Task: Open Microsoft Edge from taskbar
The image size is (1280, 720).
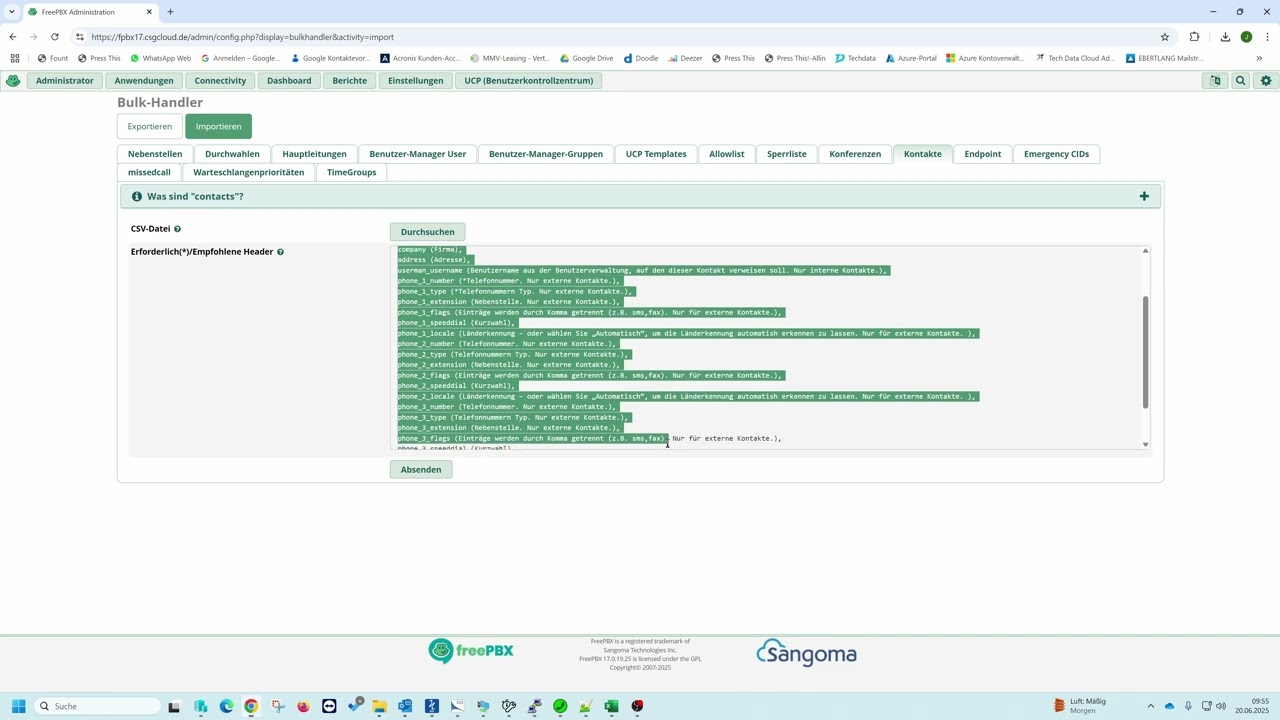Action: pyautogui.click(x=226, y=706)
